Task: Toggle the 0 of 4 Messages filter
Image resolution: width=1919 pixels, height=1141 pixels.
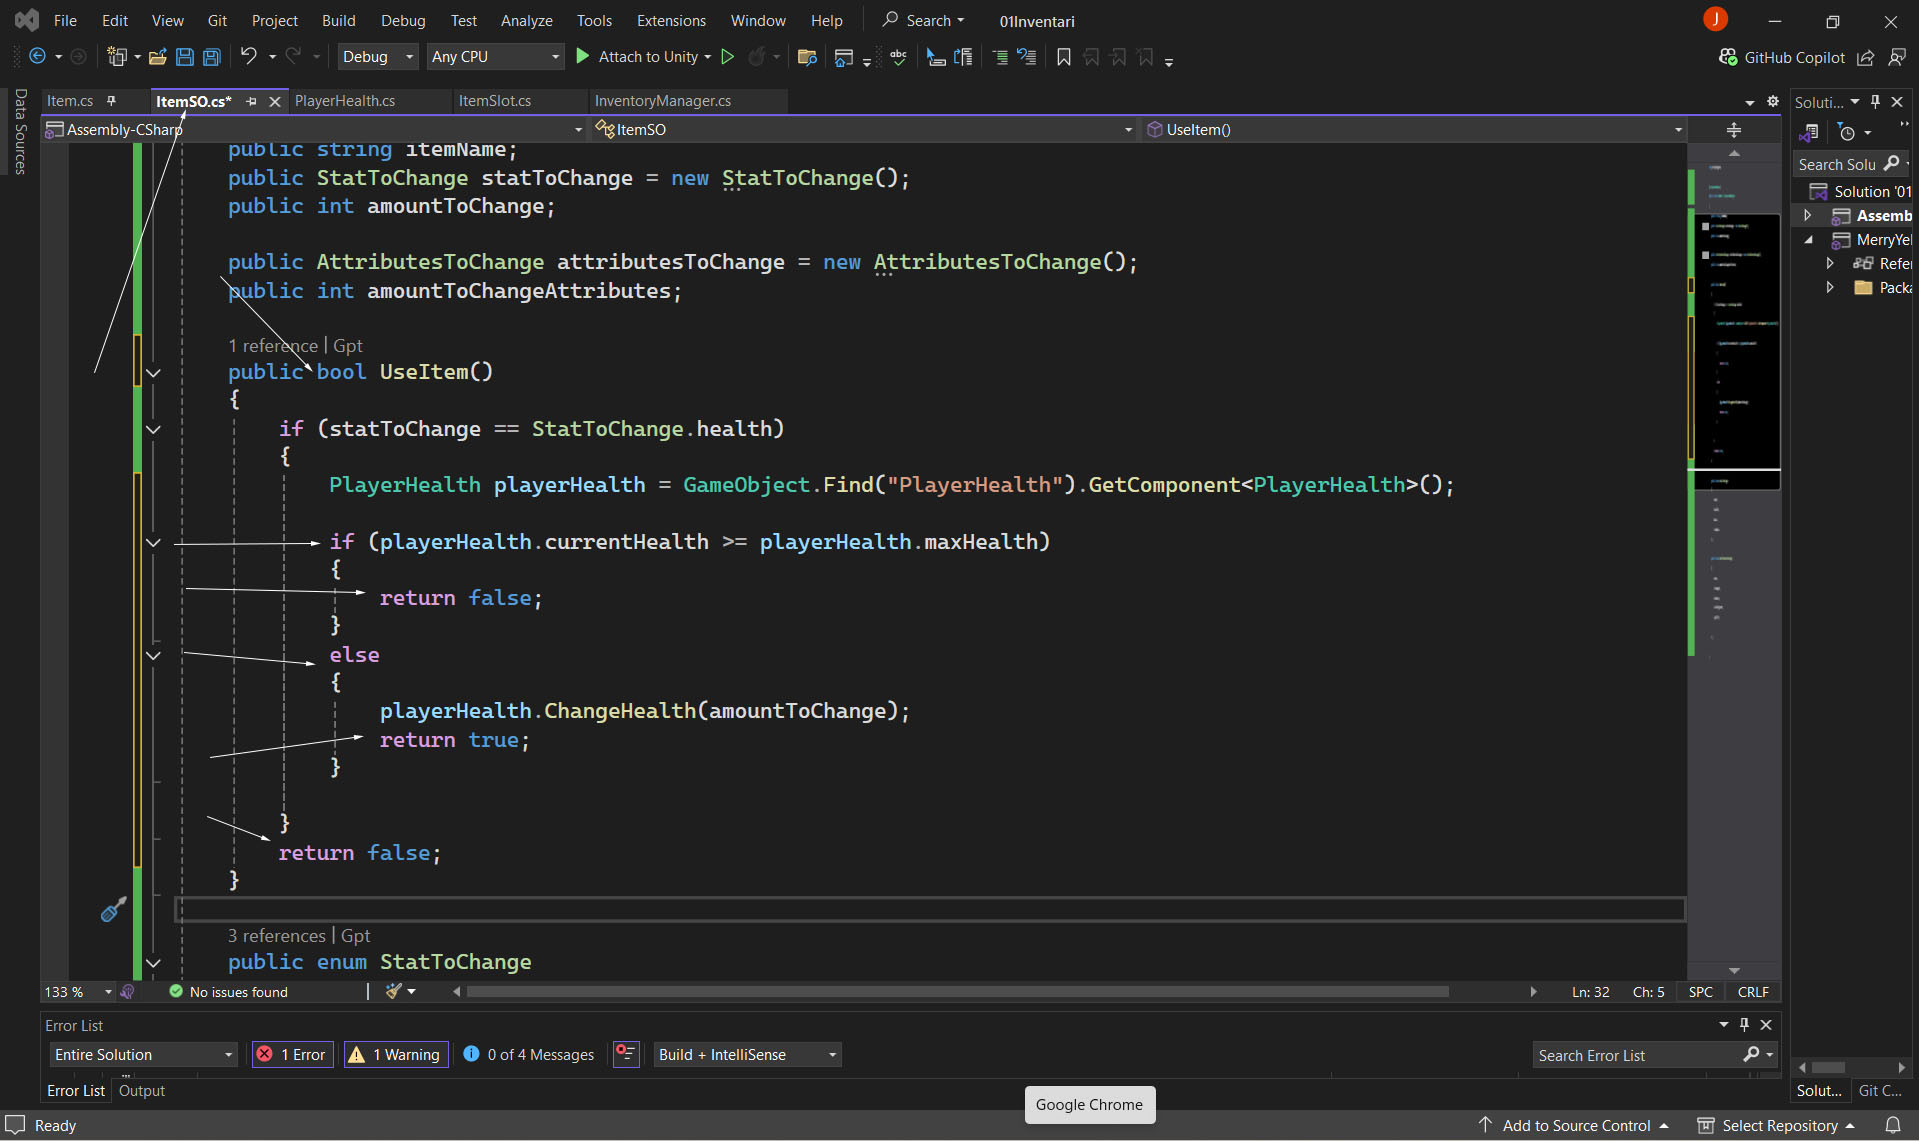Action: tap(529, 1055)
